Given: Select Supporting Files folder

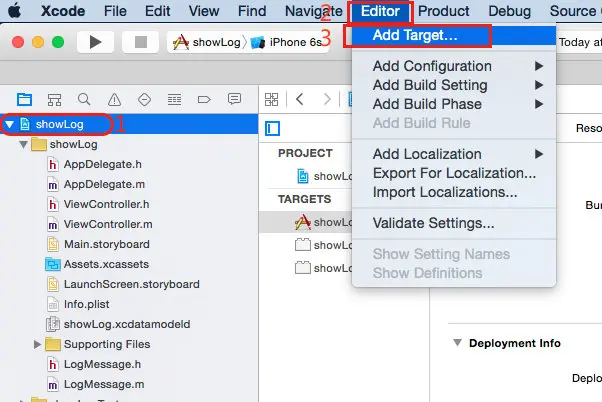Looking at the screenshot, I should 107,344.
